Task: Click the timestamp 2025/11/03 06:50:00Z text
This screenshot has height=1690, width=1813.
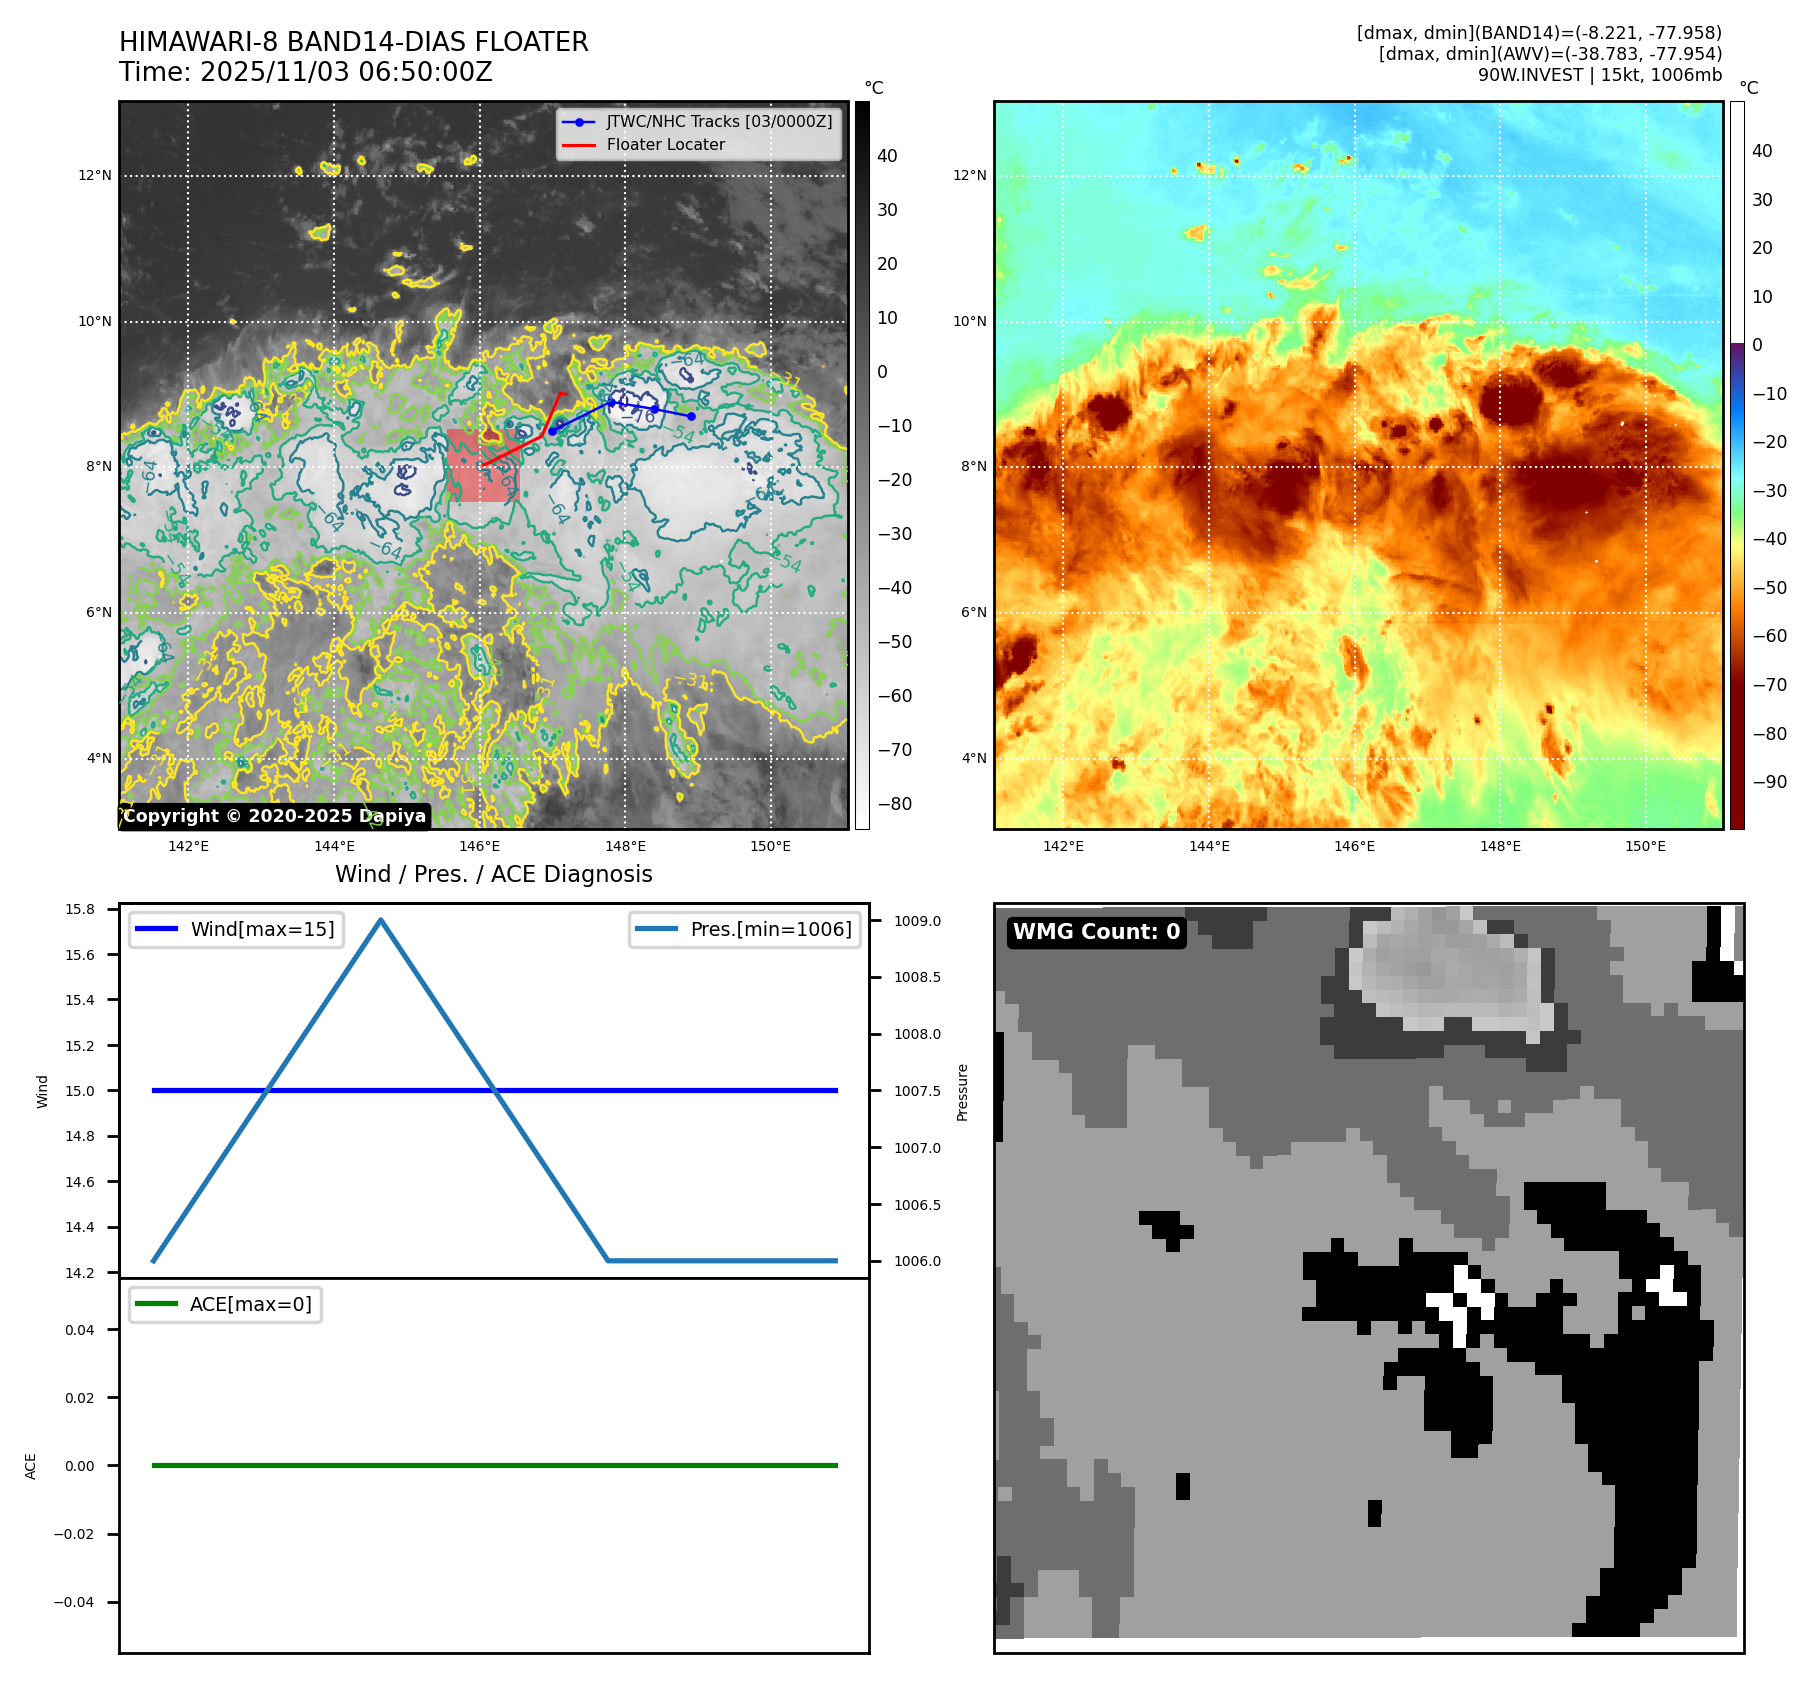Action: (346, 73)
